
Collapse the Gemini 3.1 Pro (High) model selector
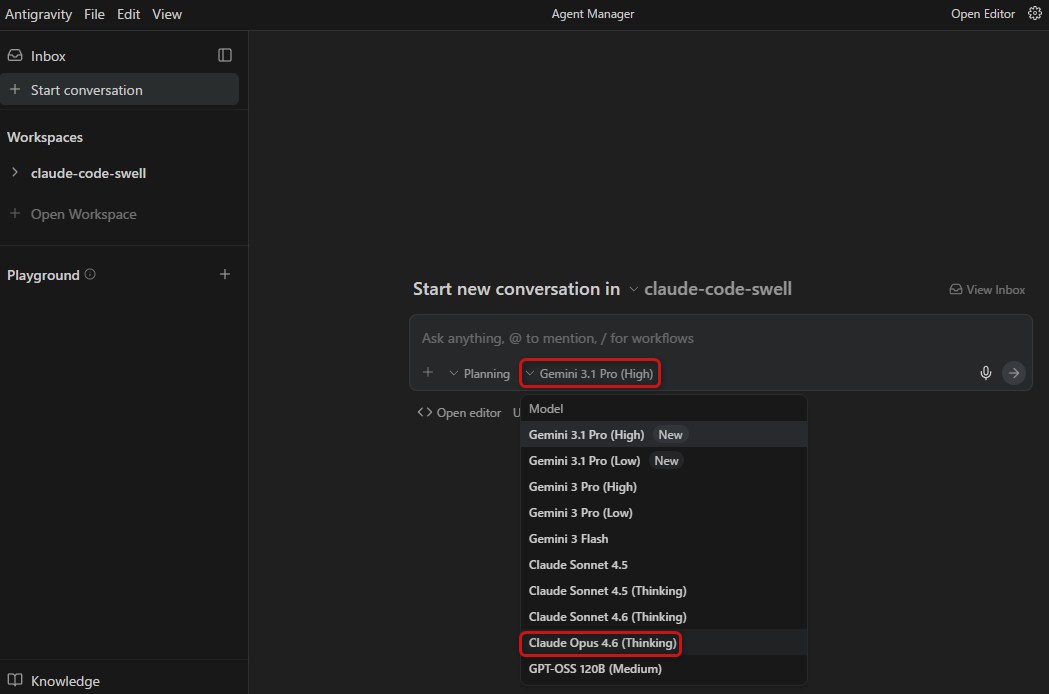coord(590,373)
